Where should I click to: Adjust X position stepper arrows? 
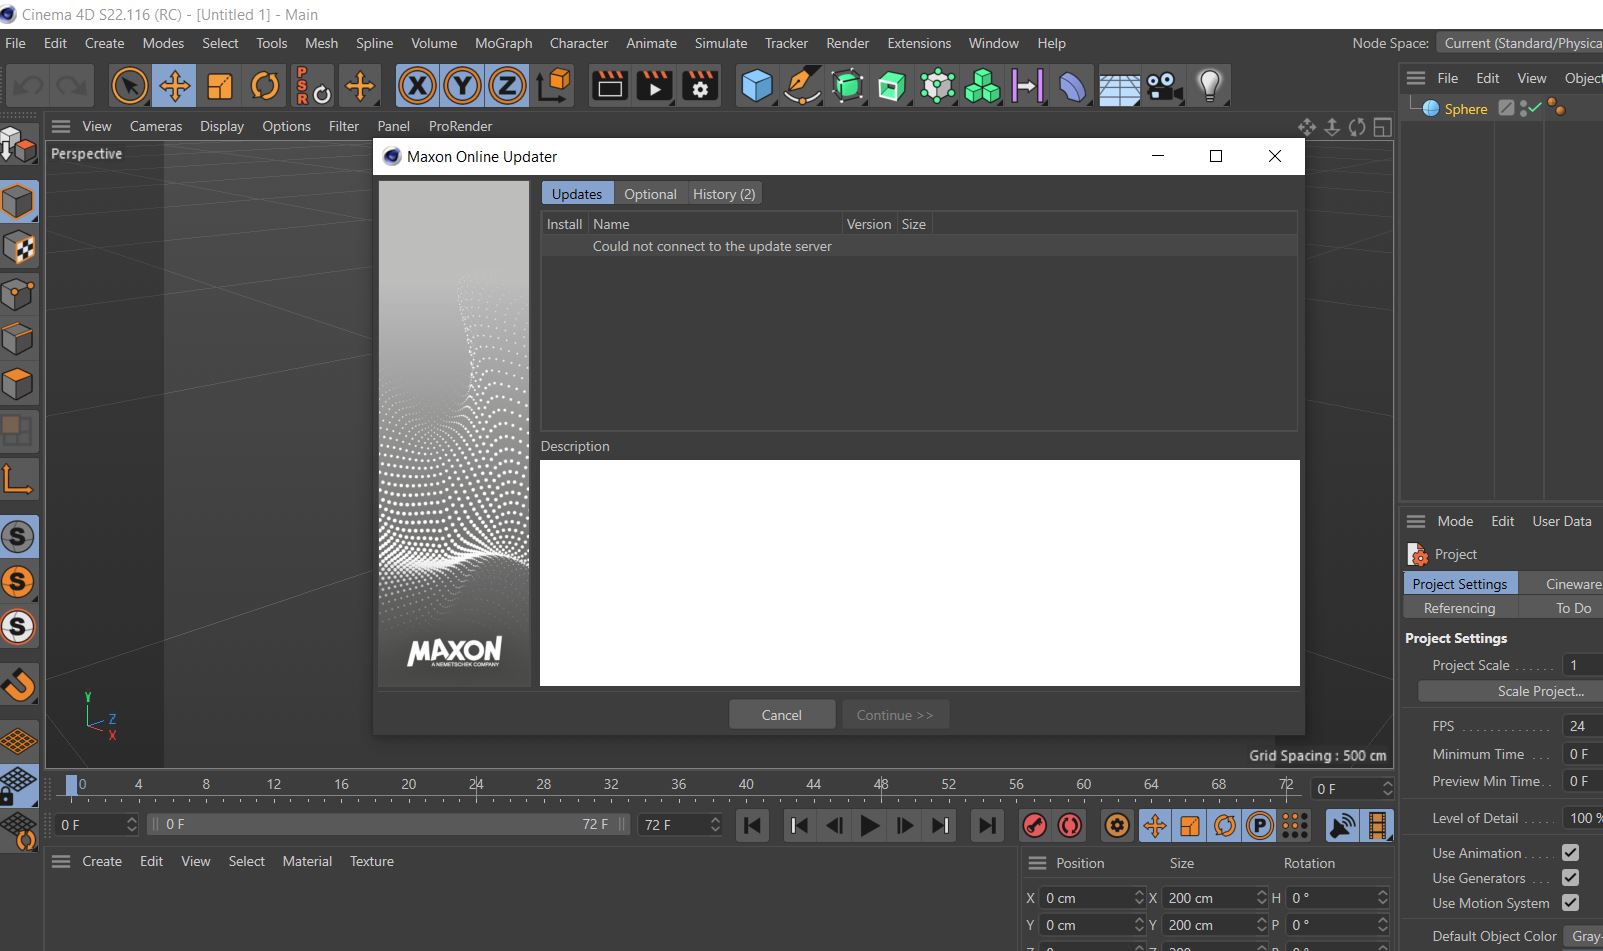click(1138, 898)
